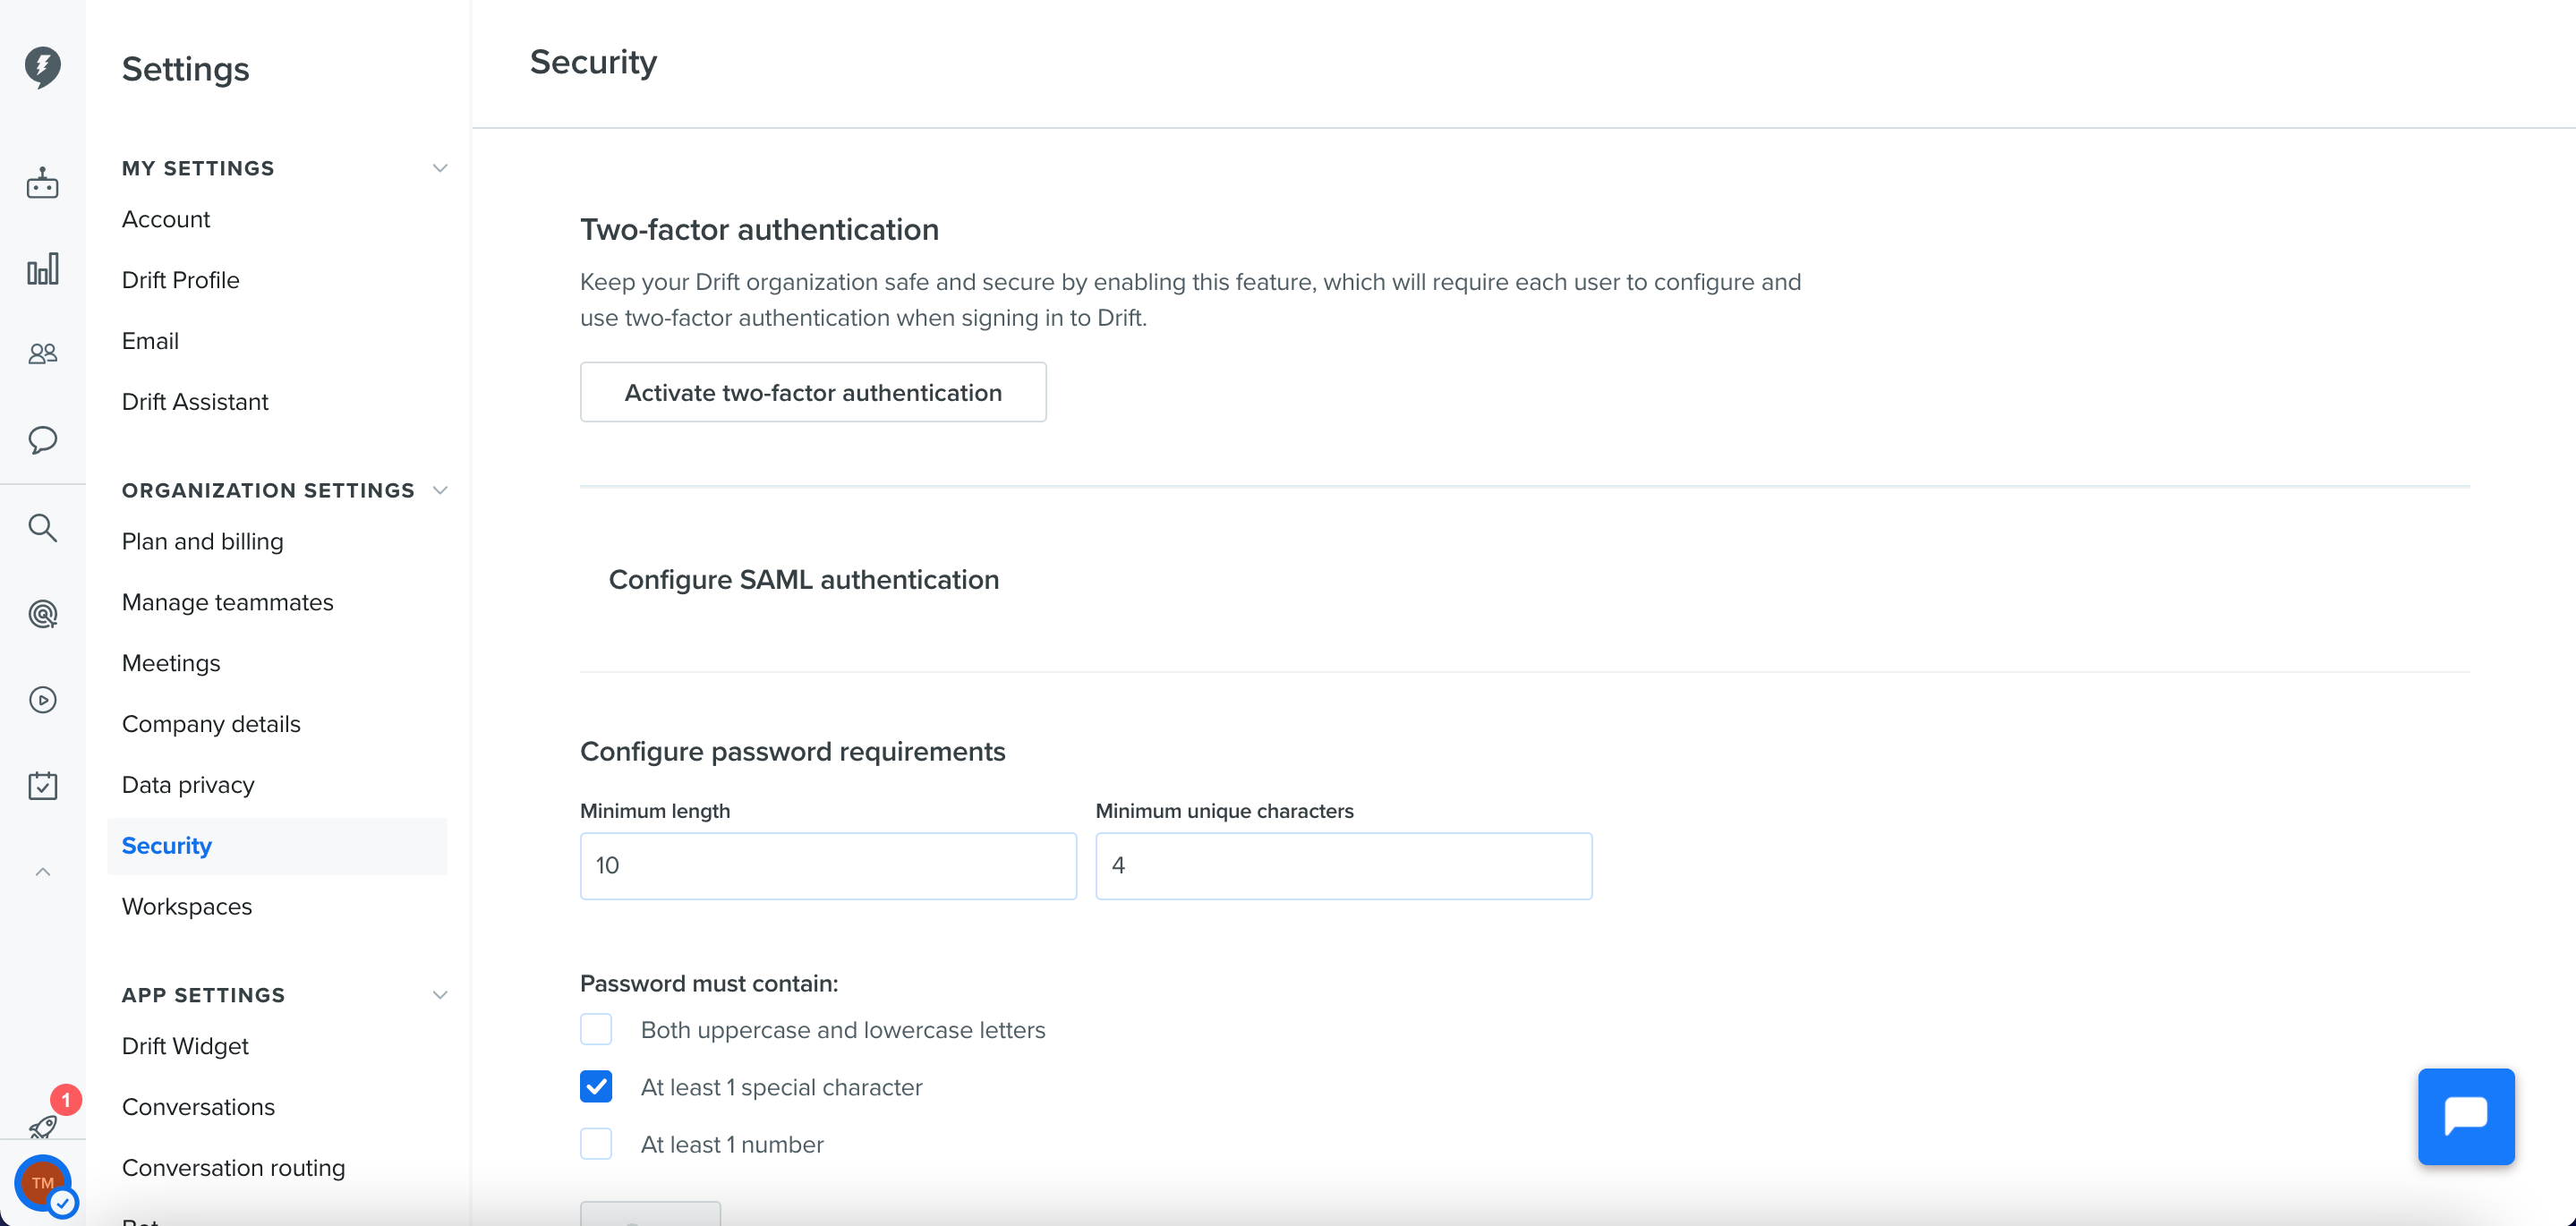Open the calendar checkmark meetings icon
The image size is (2576, 1226).
[x=42, y=786]
